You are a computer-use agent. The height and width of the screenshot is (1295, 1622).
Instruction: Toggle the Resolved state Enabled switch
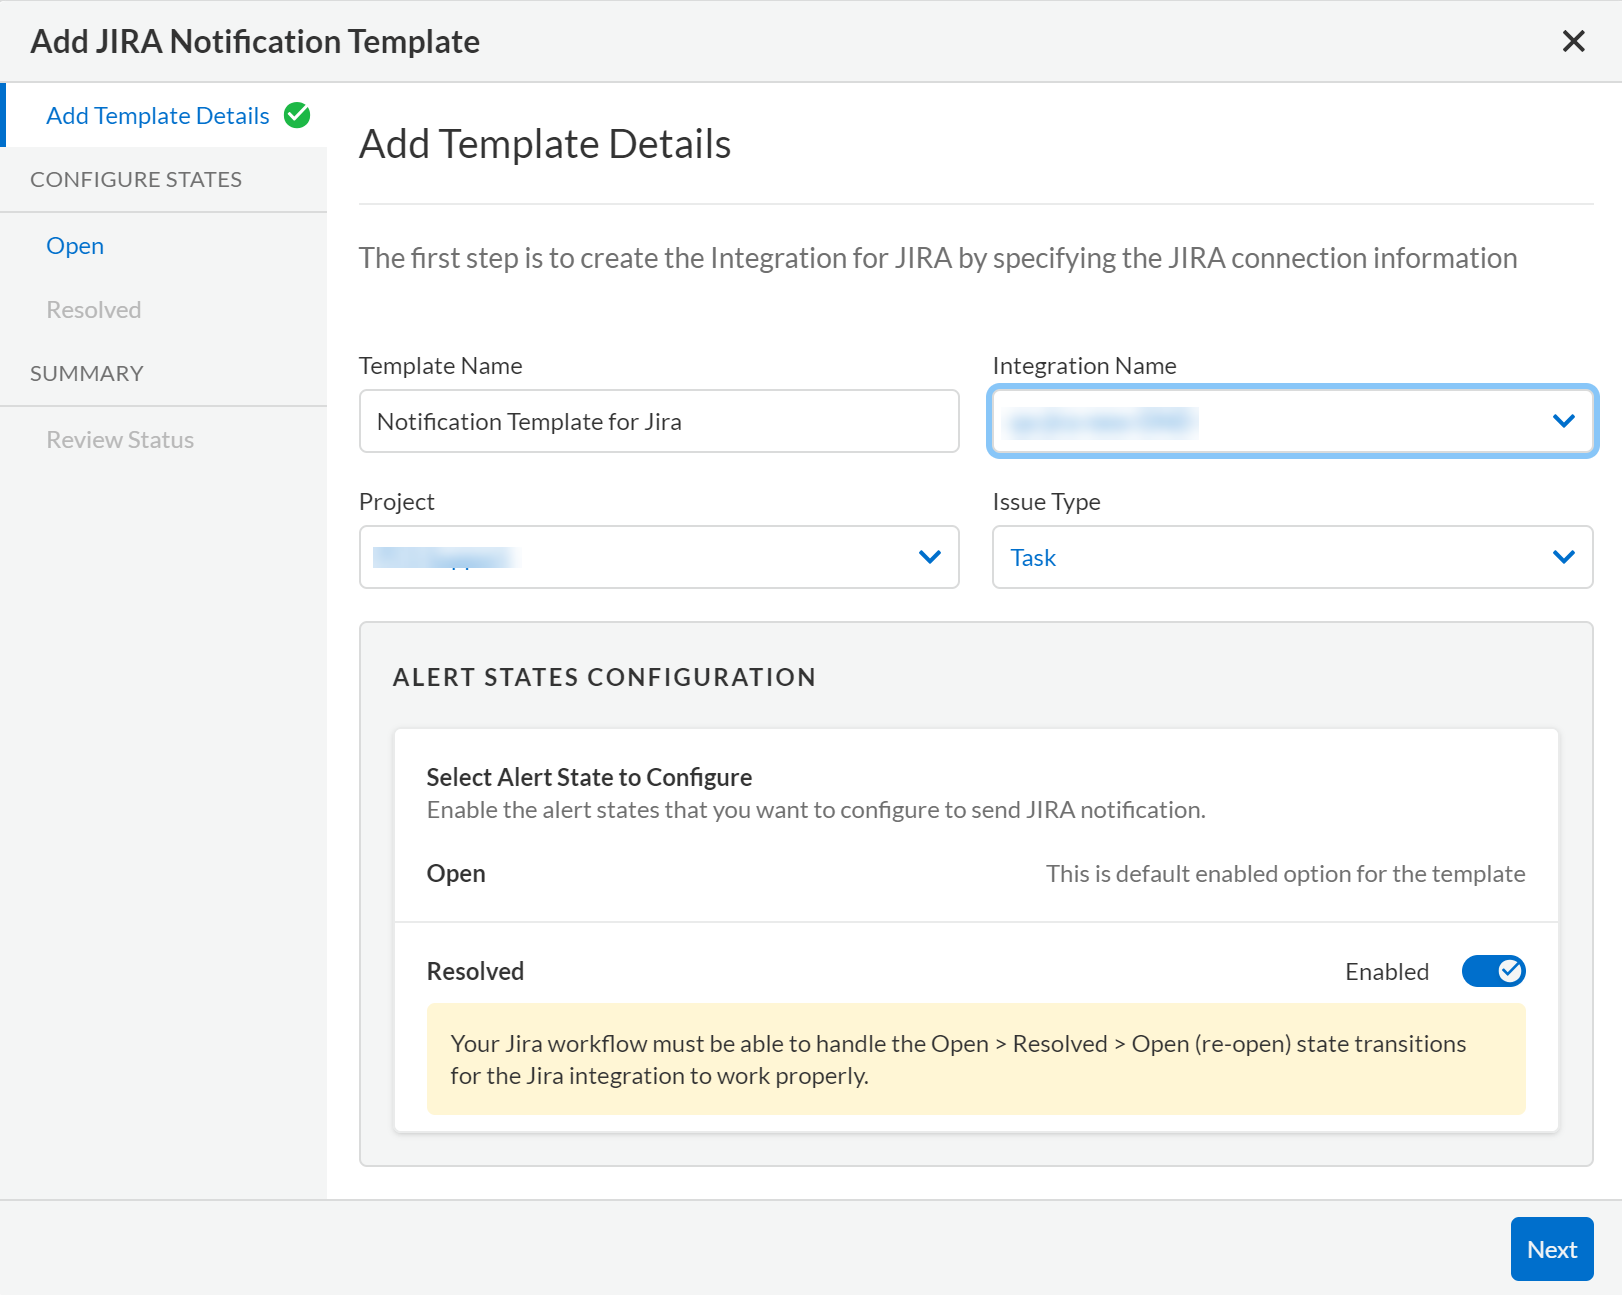click(1493, 971)
